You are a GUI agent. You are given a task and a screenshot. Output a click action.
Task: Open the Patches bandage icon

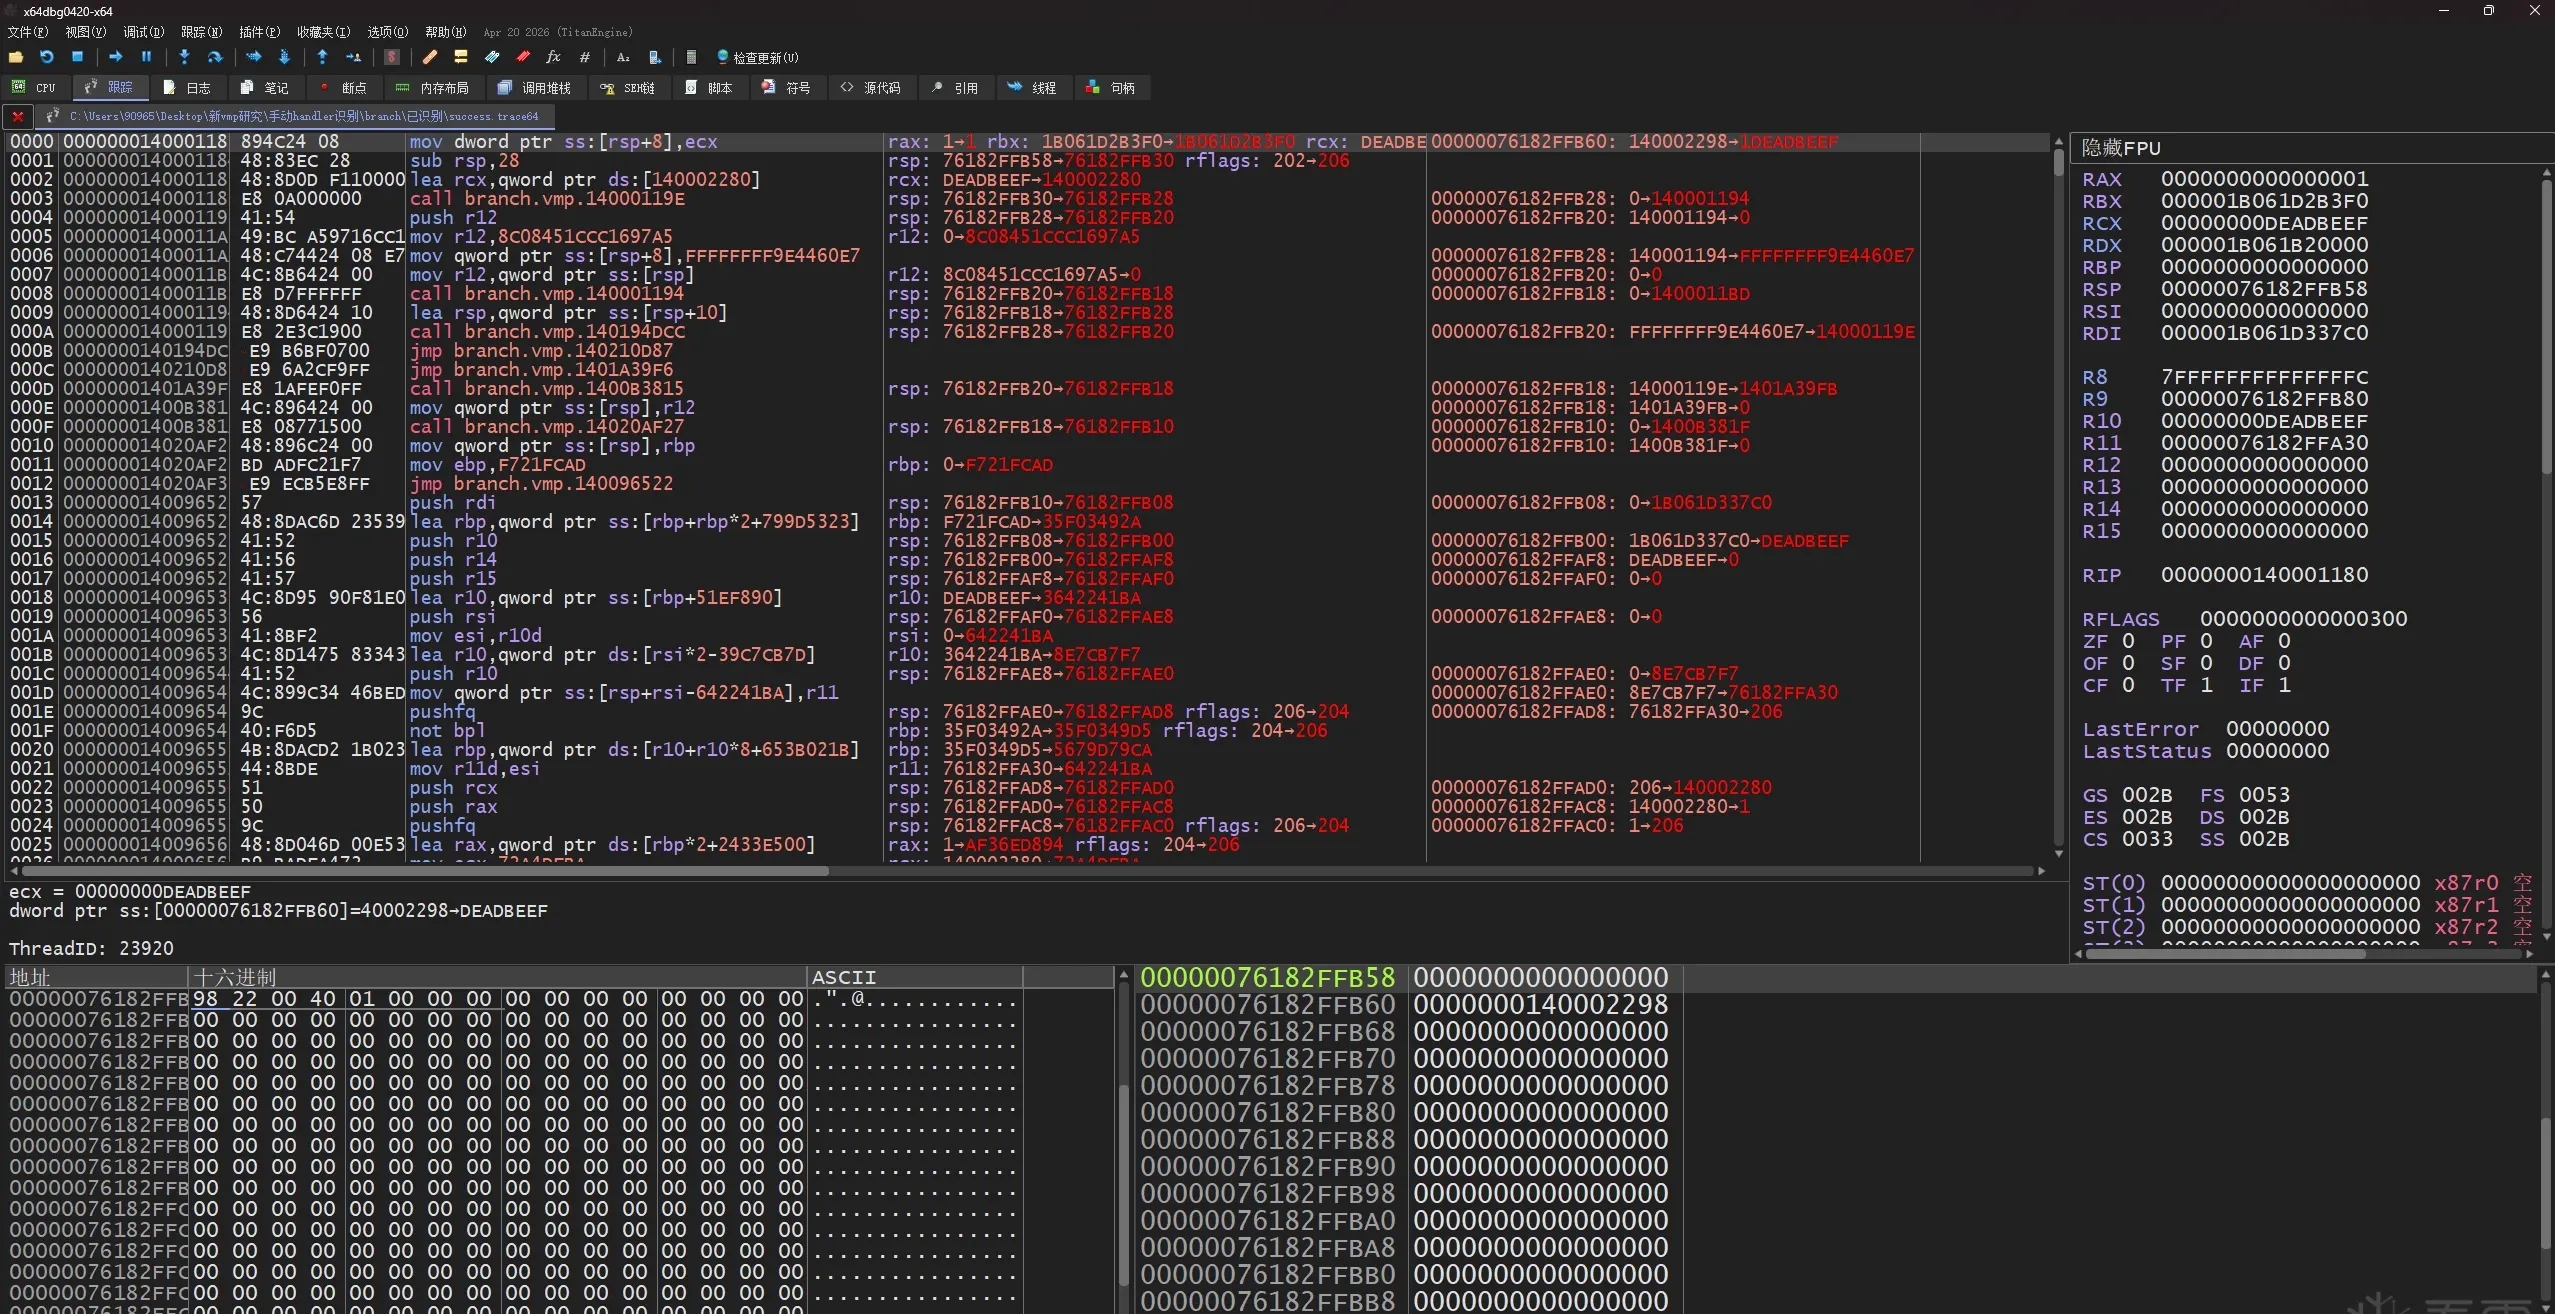tap(430, 57)
